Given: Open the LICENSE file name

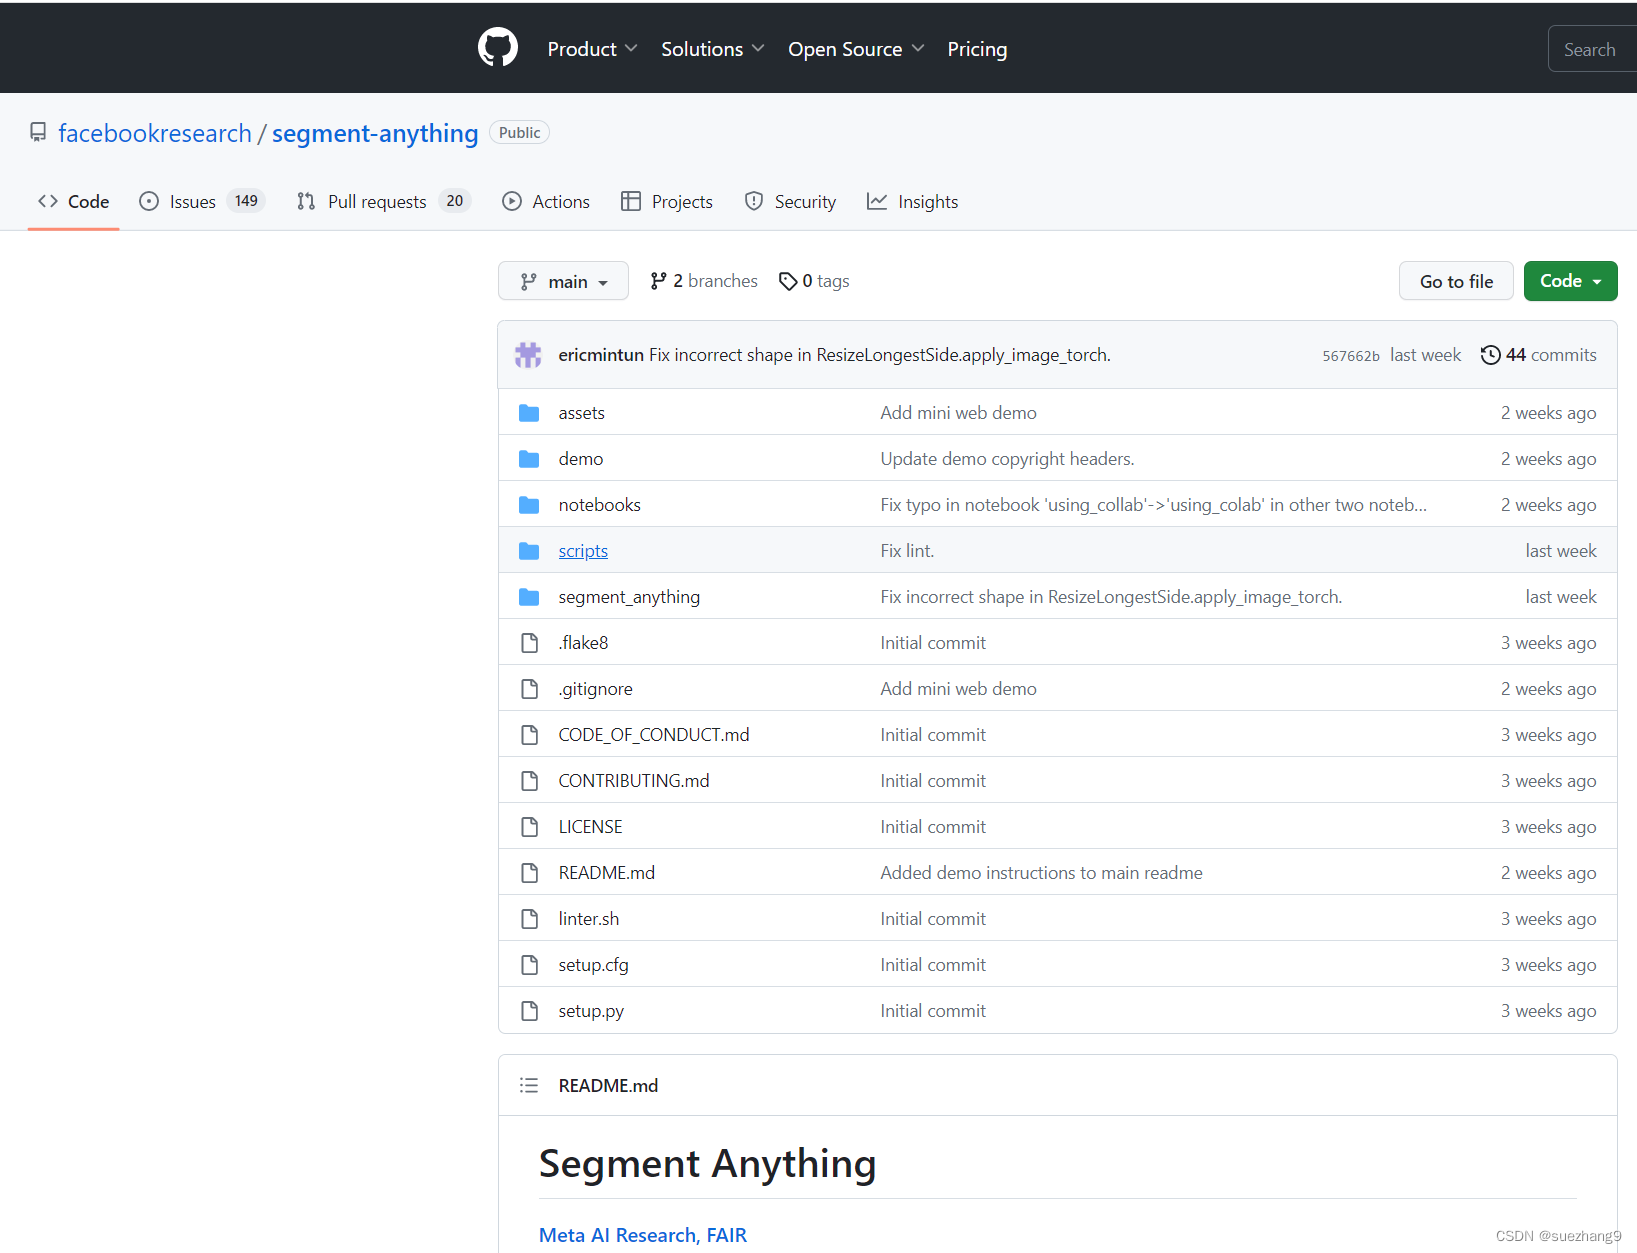Looking at the screenshot, I should 590,827.
